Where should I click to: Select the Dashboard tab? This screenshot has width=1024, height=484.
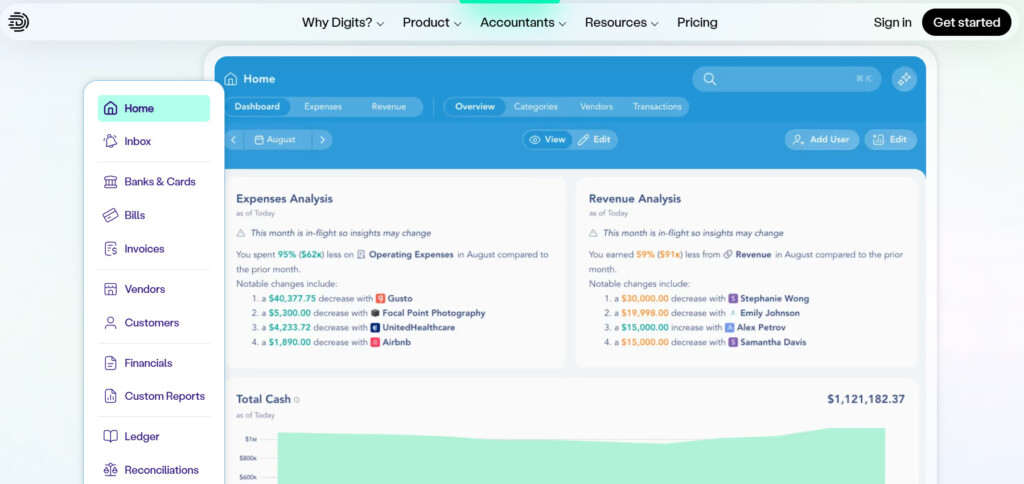click(257, 106)
